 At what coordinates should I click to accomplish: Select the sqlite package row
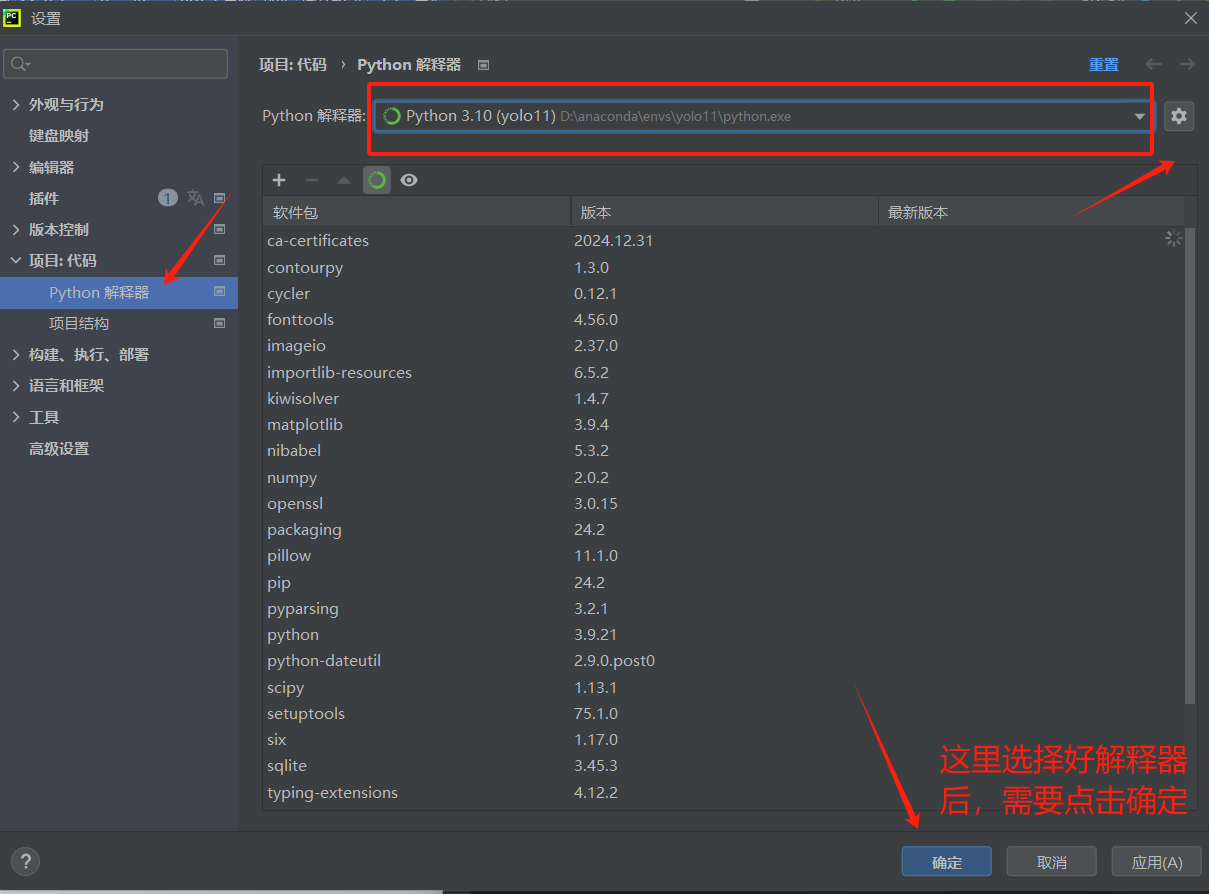point(723,766)
